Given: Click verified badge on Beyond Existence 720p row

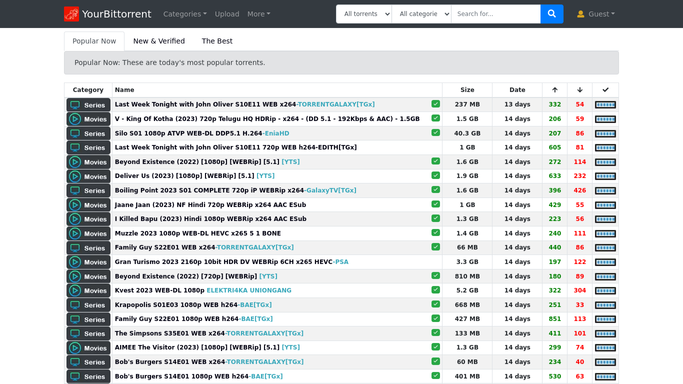Looking at the screenshot, I should (436, 275).
